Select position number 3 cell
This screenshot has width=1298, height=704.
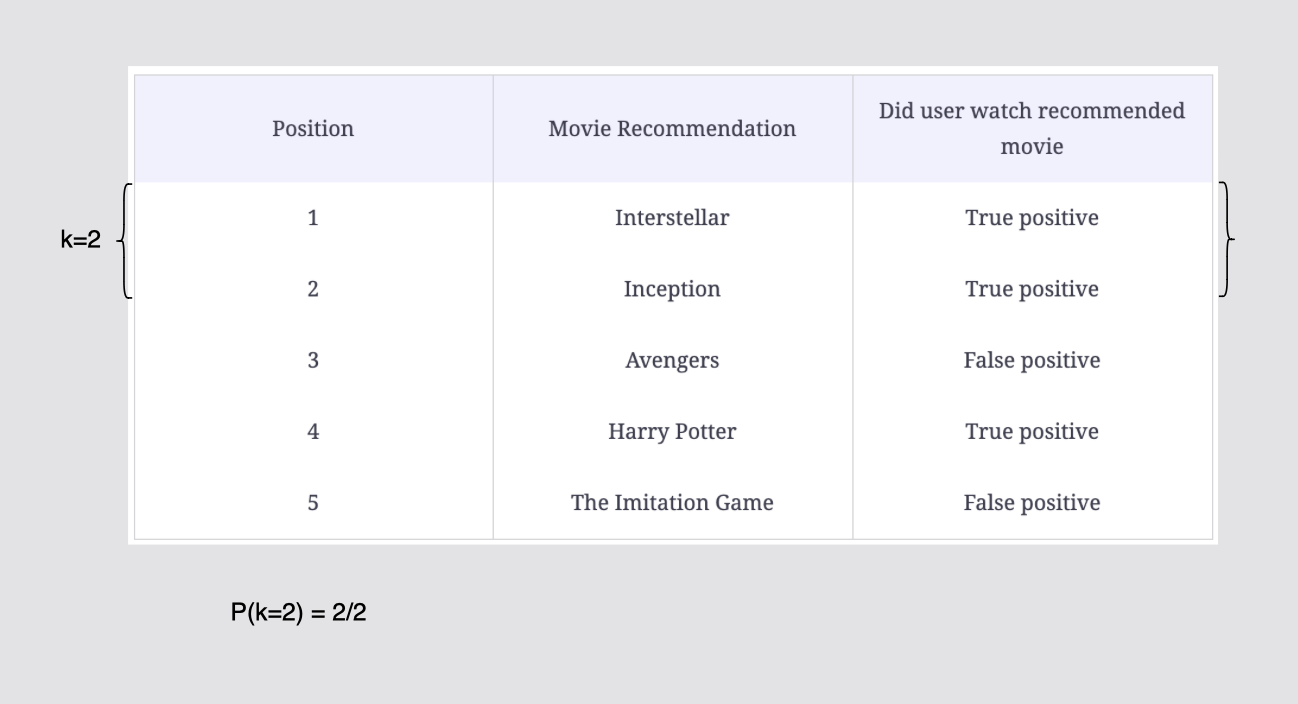(313, 360)
